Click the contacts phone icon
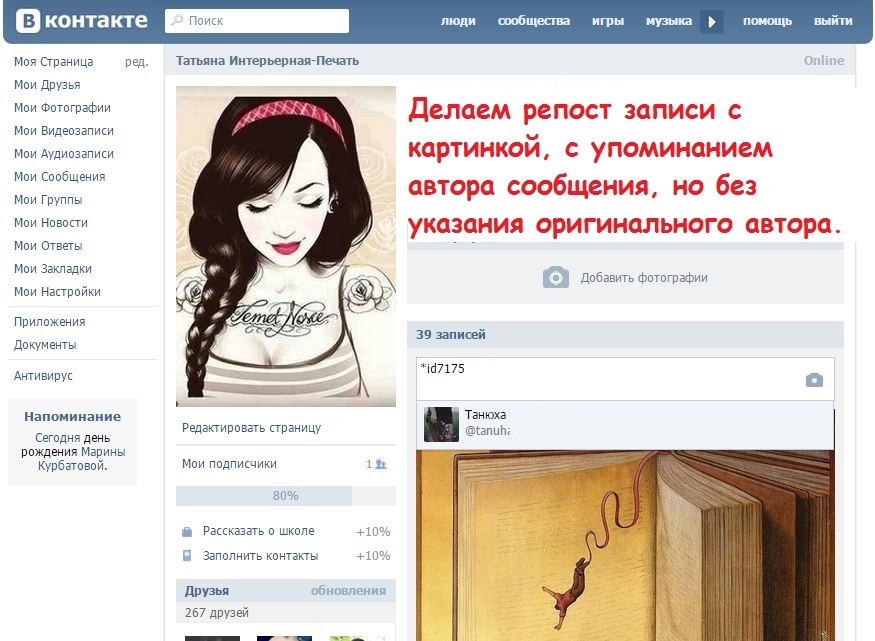The image size is (875, 641). tap(187, 556)
